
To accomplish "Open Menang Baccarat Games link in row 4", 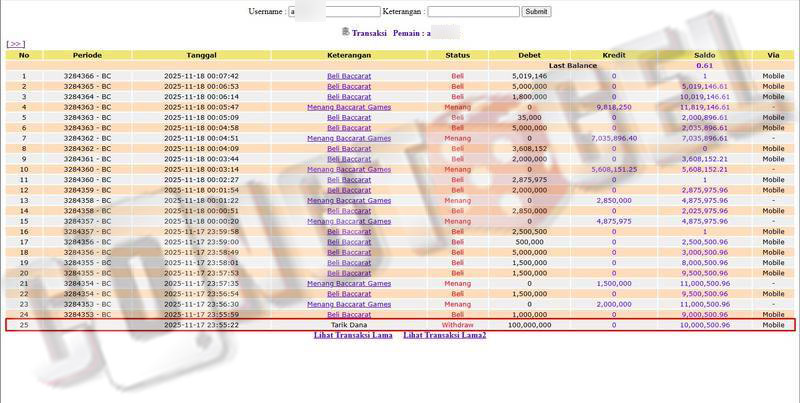I will click(x=349, y=107).
